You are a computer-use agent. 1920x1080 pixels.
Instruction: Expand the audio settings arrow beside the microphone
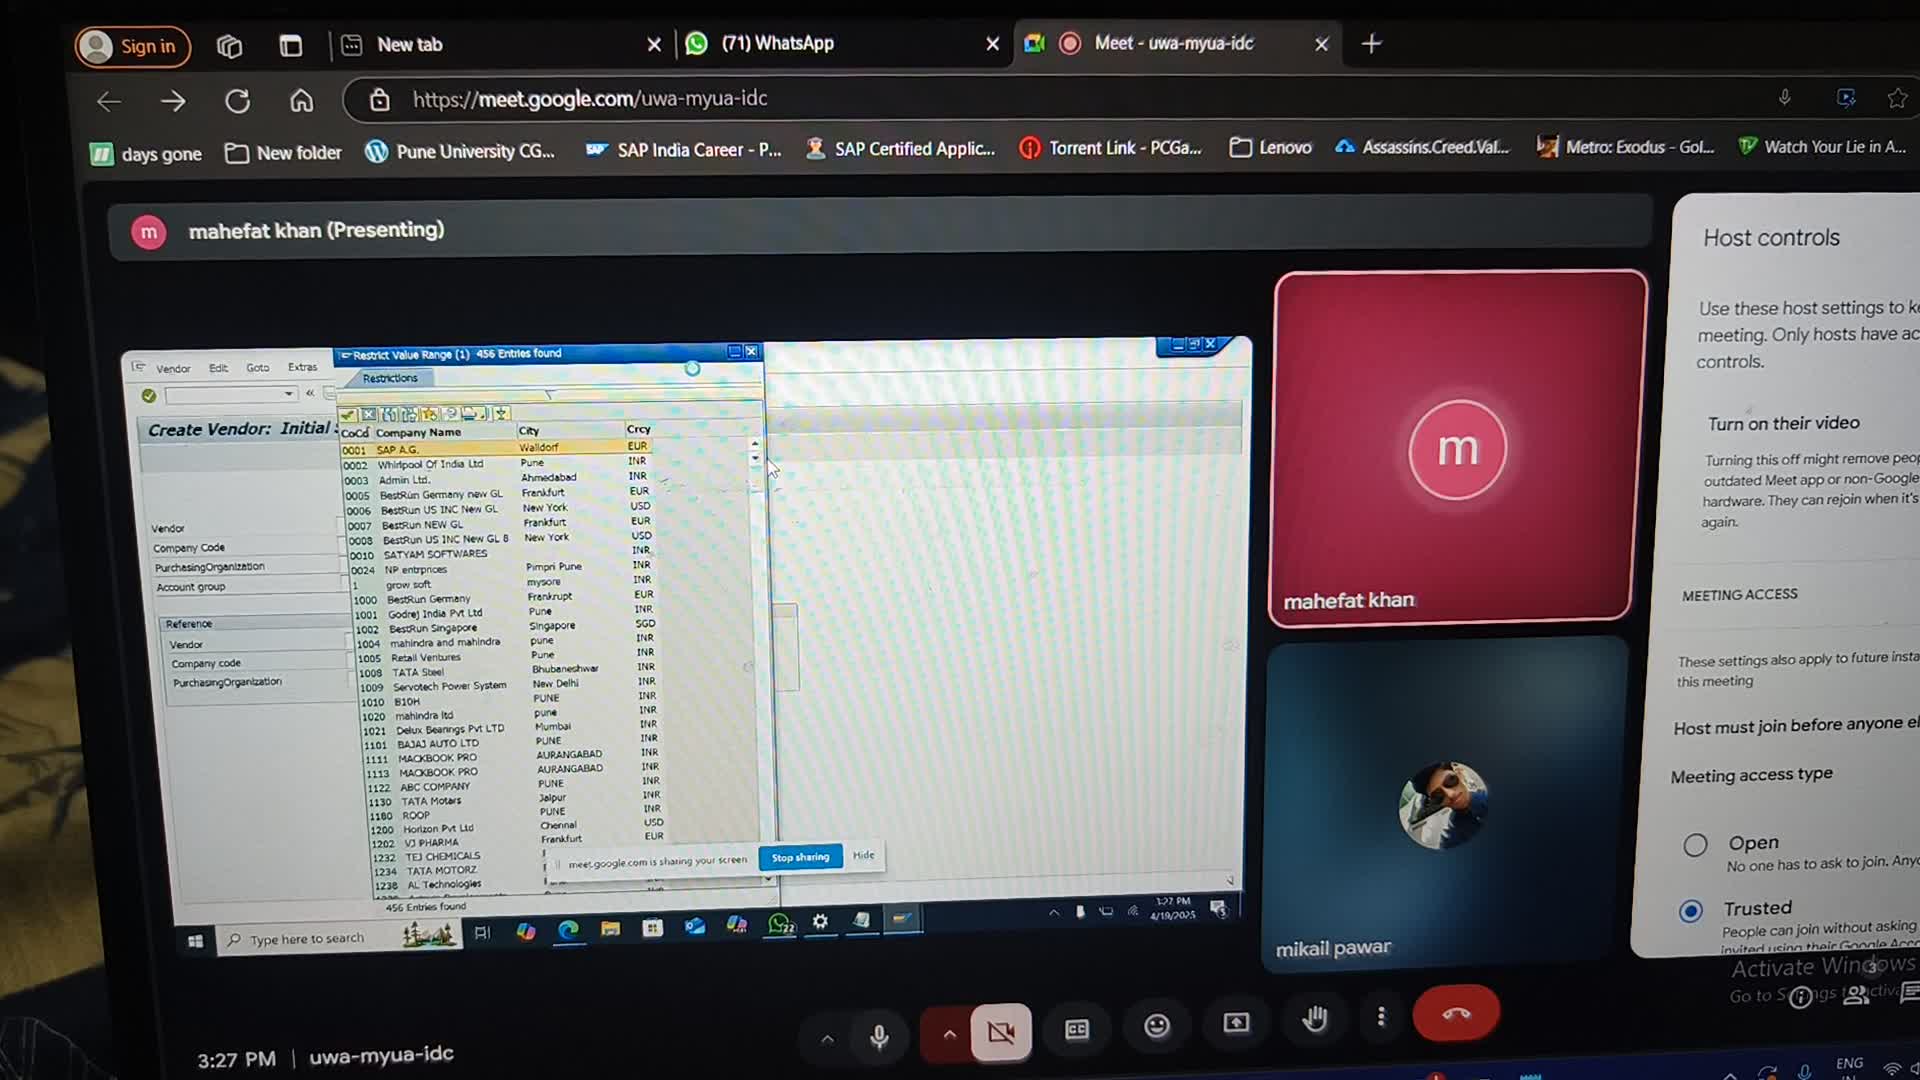coord(827,1039)
